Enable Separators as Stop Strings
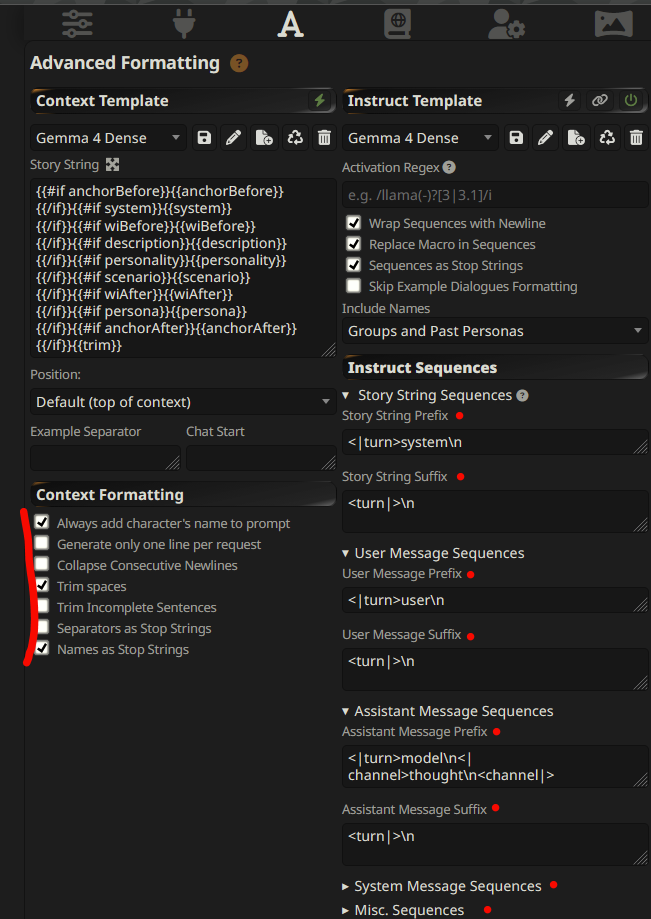 42,628
